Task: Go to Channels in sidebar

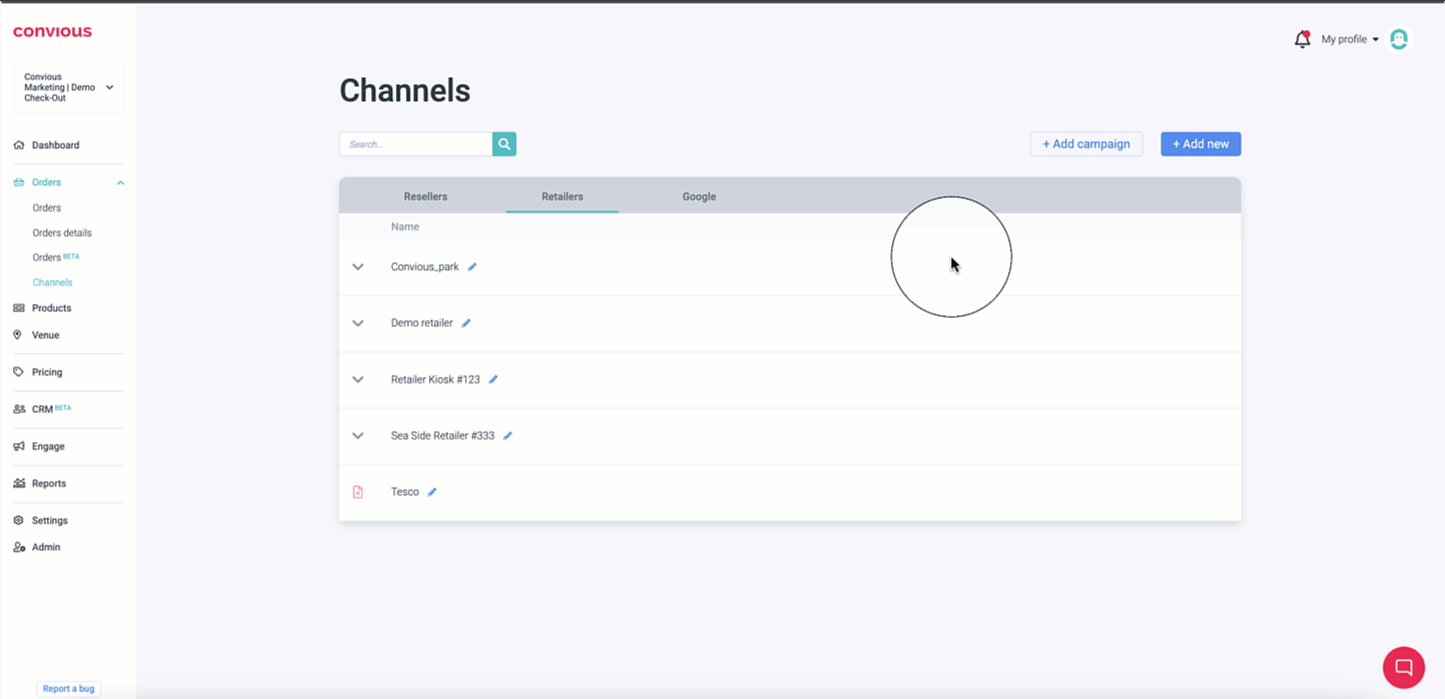Action: point(52,282)
